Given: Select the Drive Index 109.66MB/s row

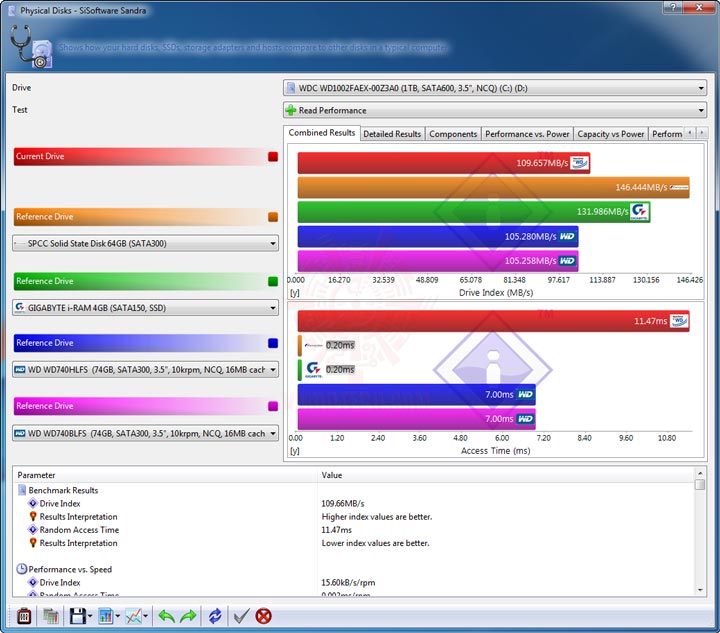Looking at the screenshot, I should [x=354, y=504].
